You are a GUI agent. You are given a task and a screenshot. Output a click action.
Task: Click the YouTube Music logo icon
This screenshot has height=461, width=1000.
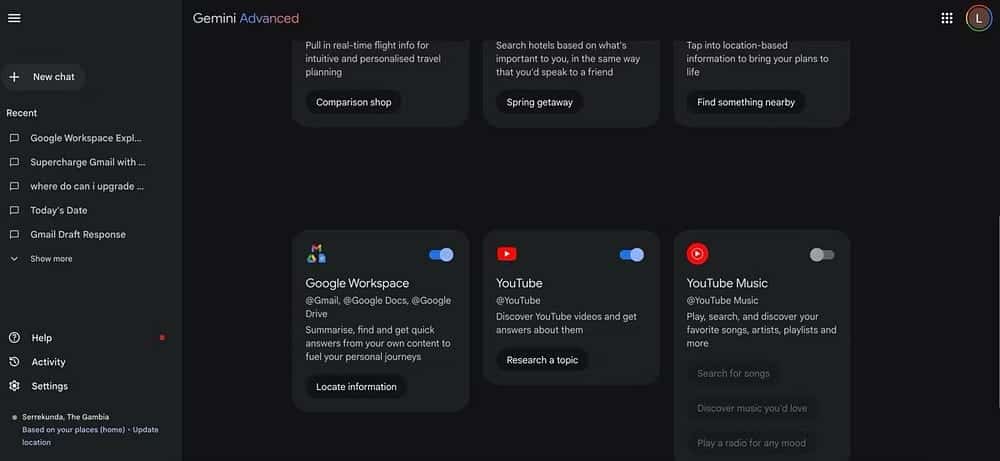click(697, 254)
